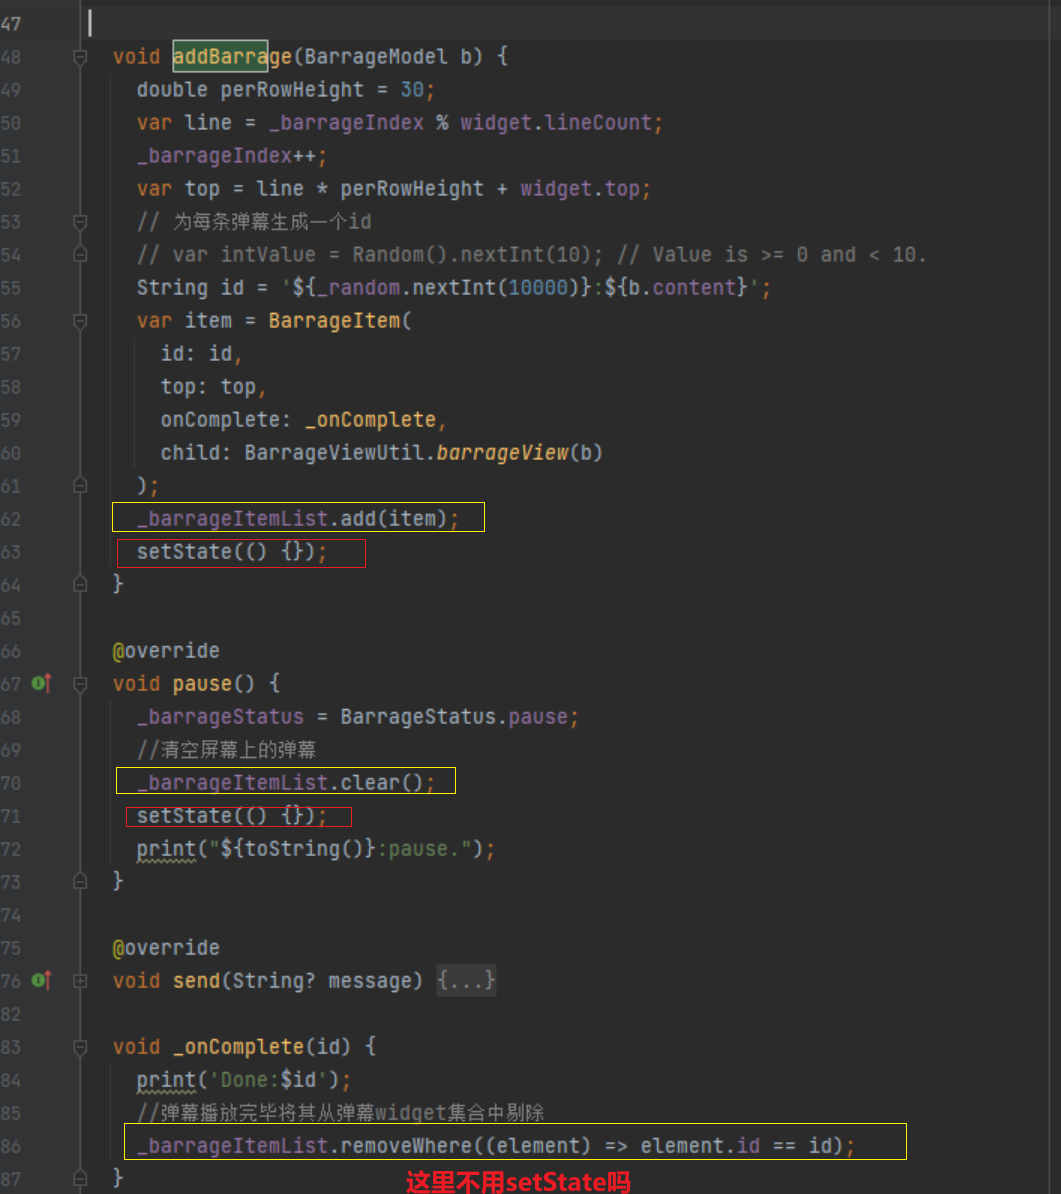Click the print('Done:$id') statement

point(244,1080)
